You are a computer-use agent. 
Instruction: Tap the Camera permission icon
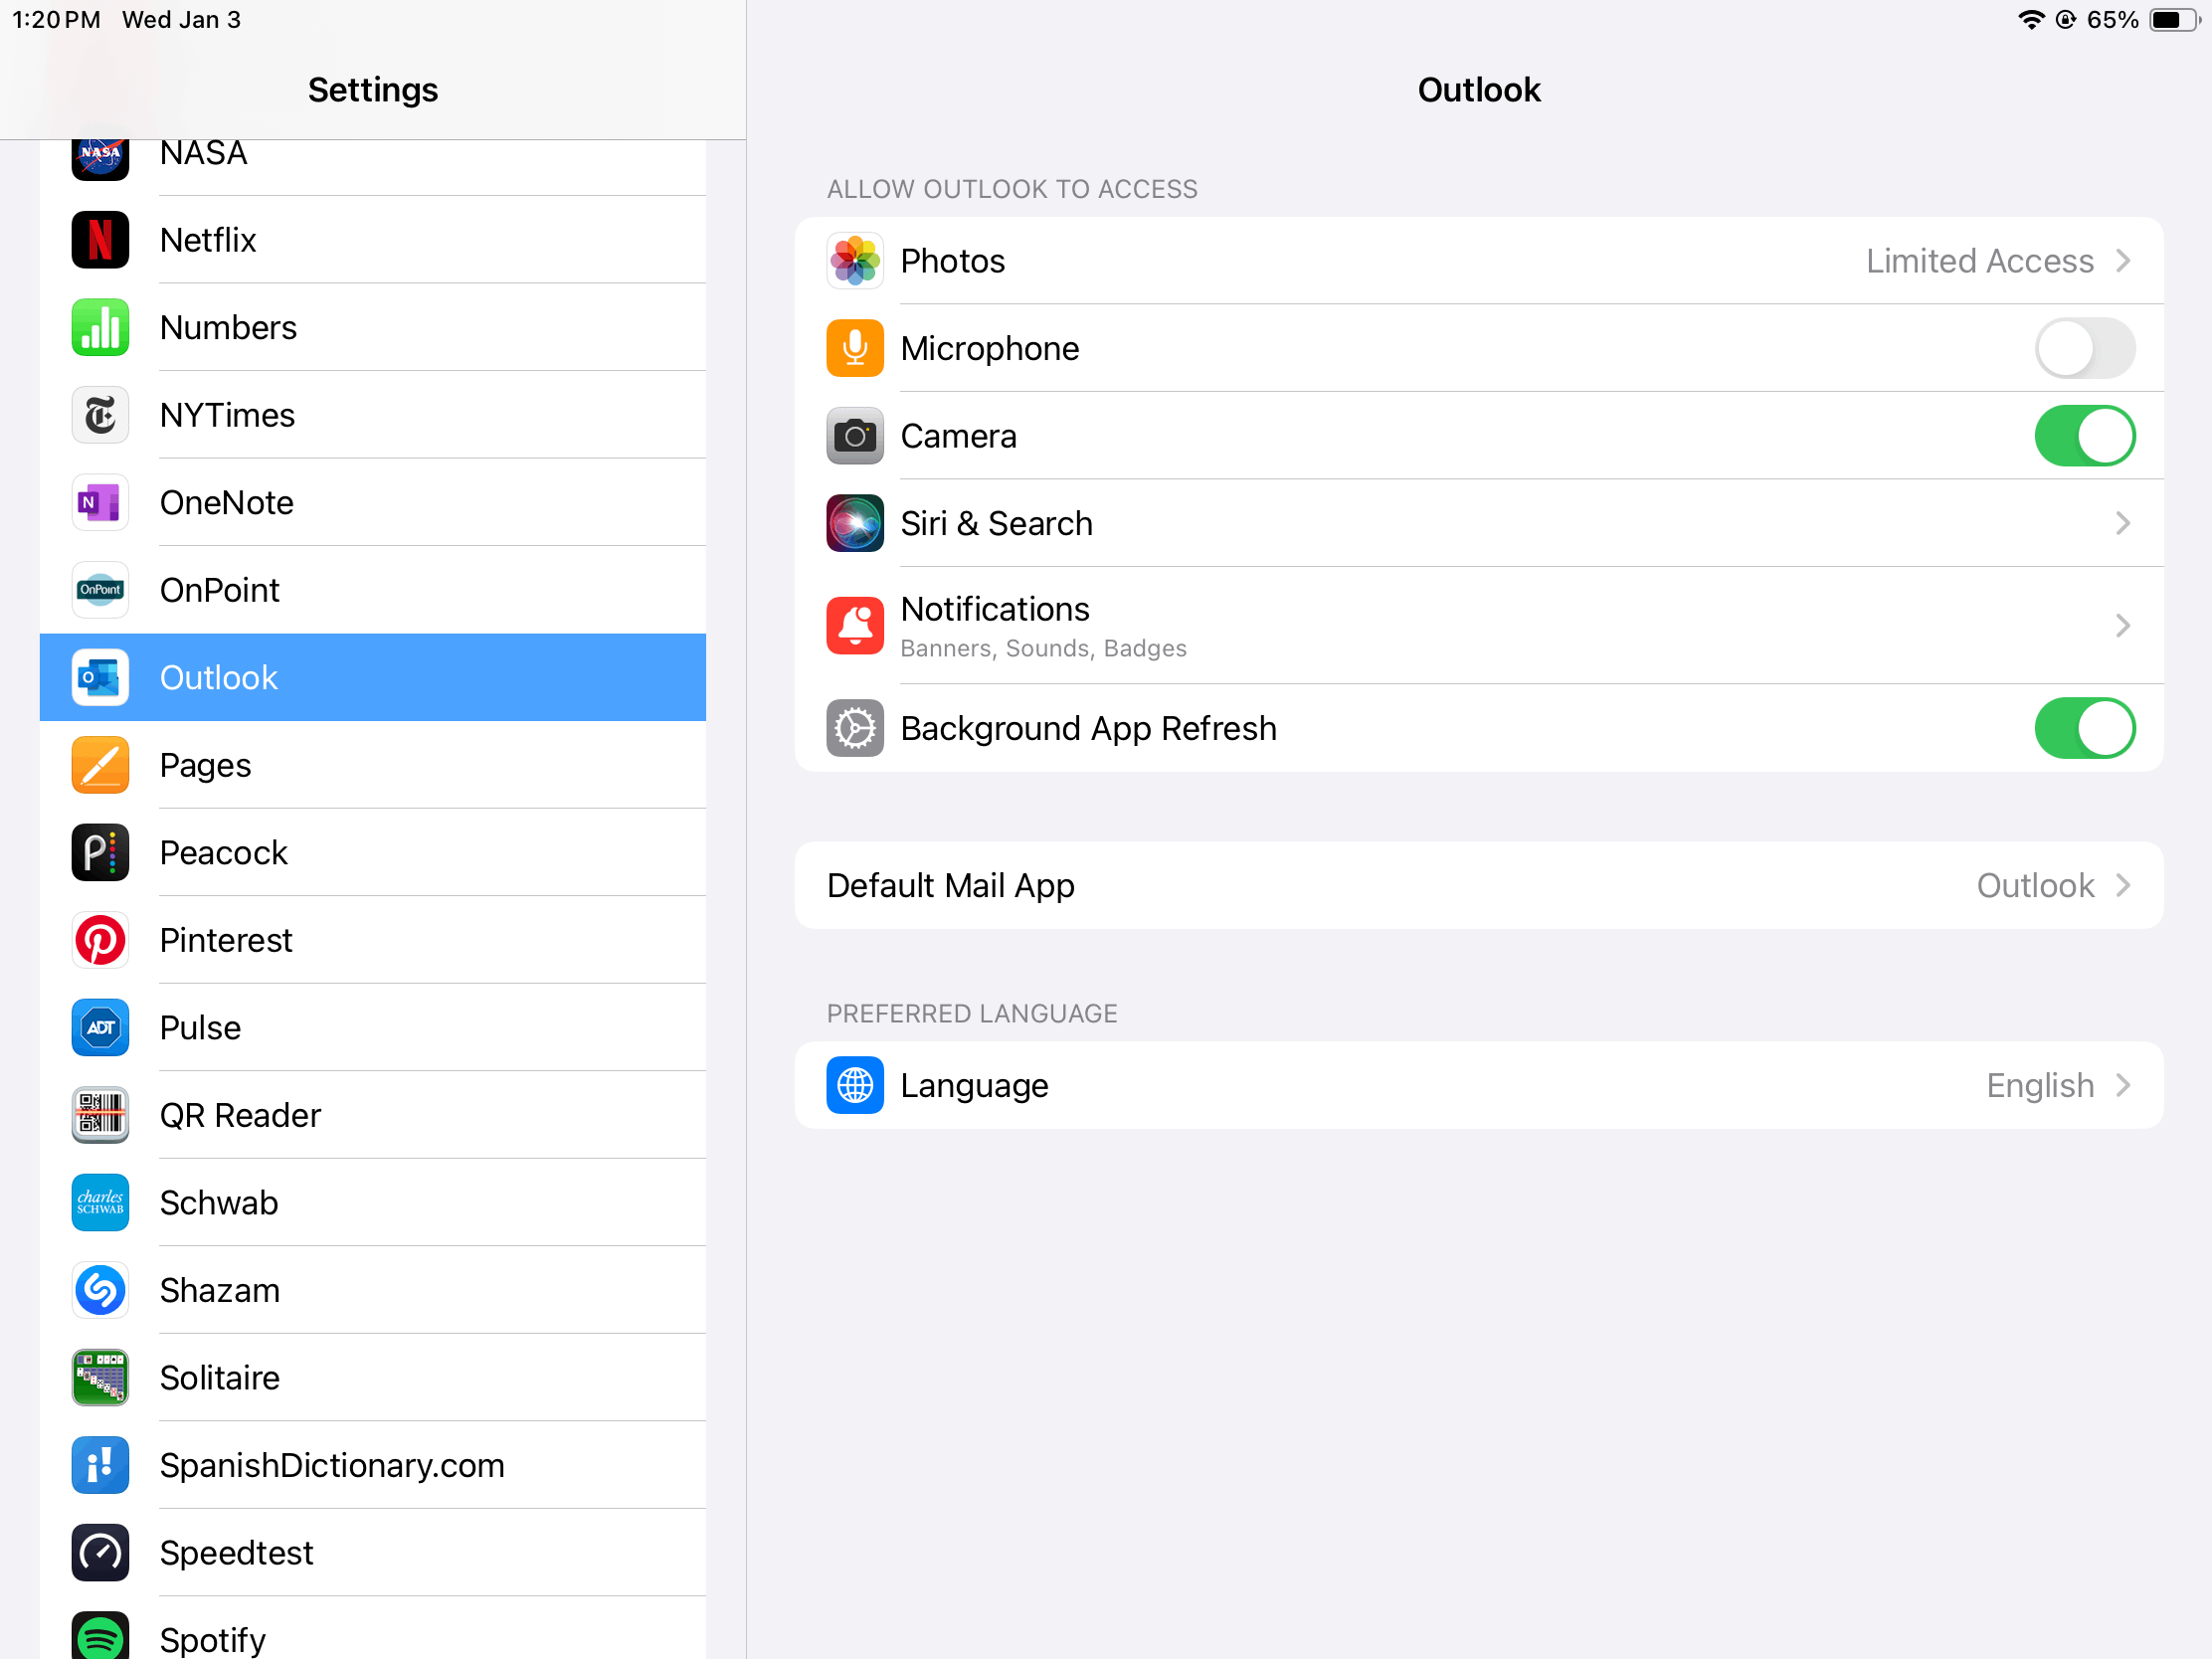(x=855, y=436)
